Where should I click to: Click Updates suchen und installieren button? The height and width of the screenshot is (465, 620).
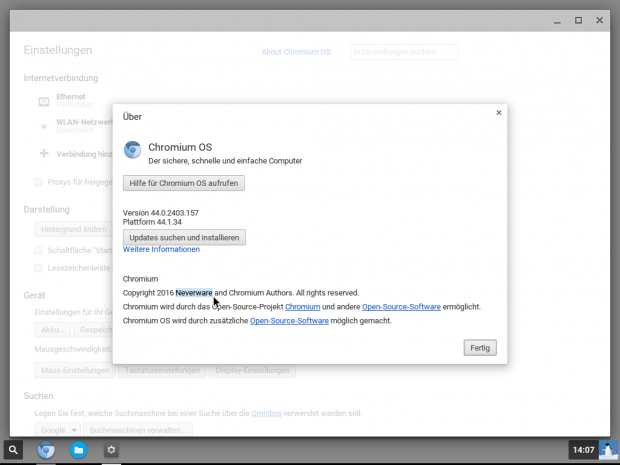point(184,238)
